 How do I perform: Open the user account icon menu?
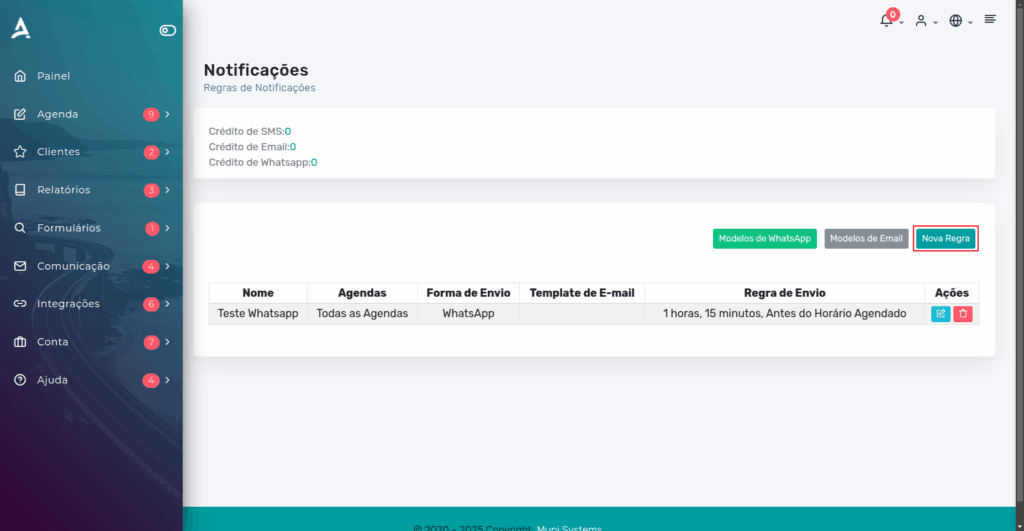click(x=921, y=21)
